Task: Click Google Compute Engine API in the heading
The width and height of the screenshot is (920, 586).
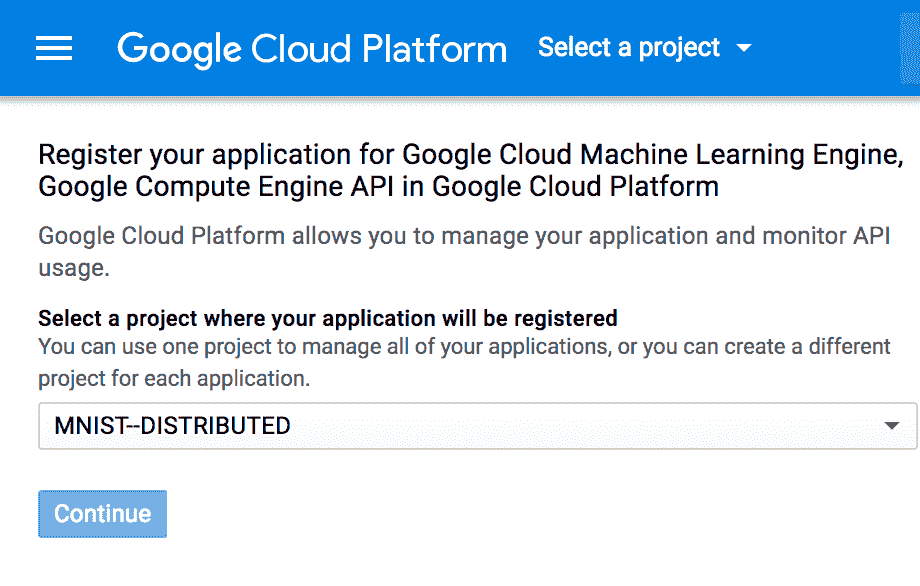Action: pos(217,187)
